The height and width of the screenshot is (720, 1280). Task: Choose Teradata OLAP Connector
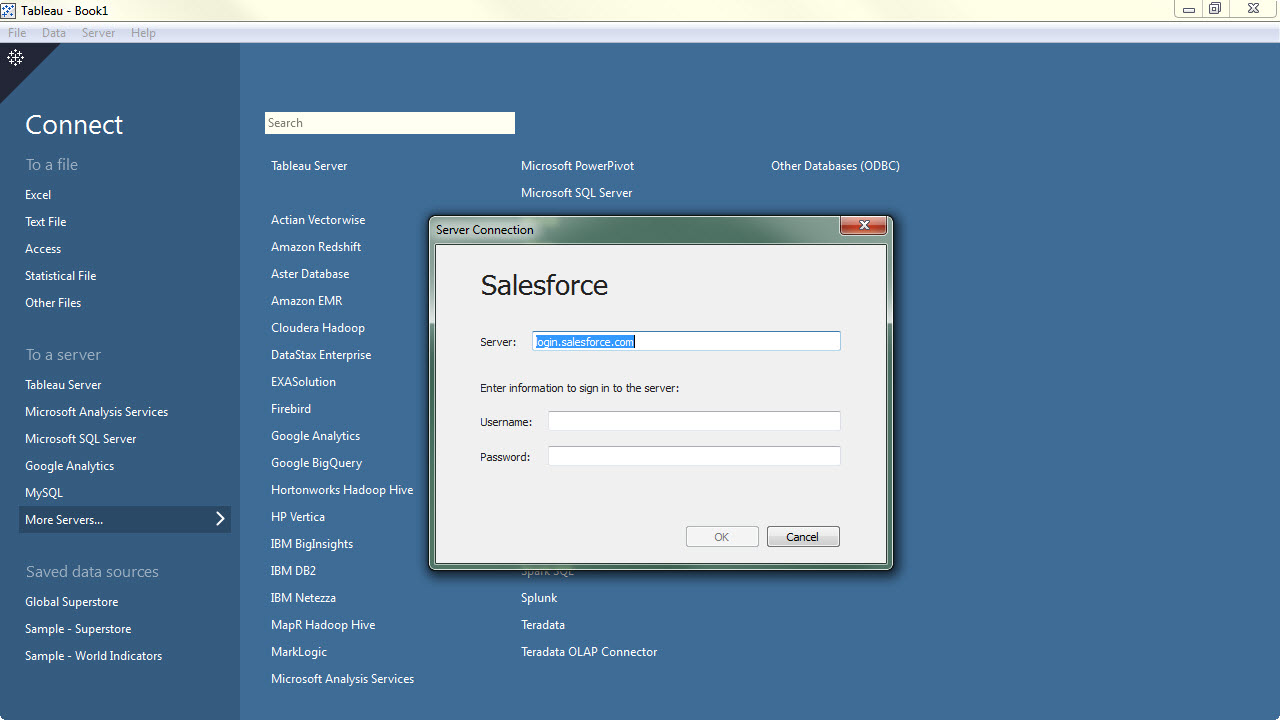[x=589, y=652]
